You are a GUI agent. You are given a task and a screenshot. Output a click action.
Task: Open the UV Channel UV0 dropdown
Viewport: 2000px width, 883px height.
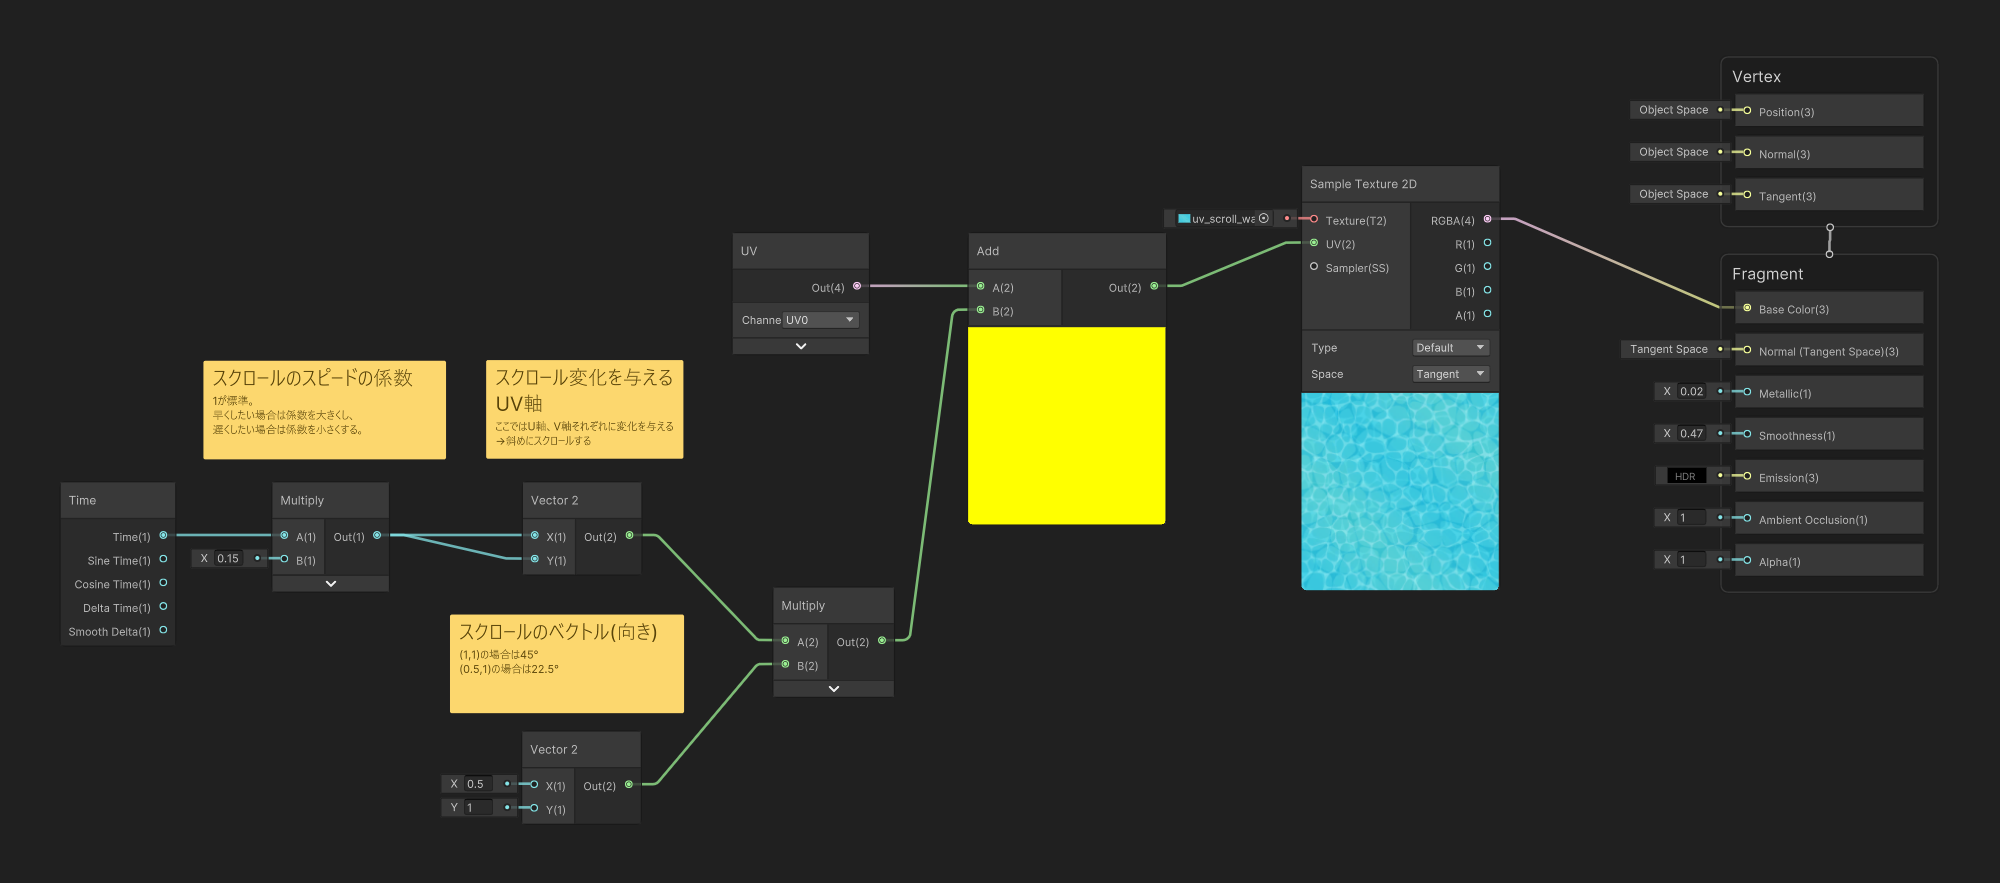pyautogui.click(x=821, y=320)
